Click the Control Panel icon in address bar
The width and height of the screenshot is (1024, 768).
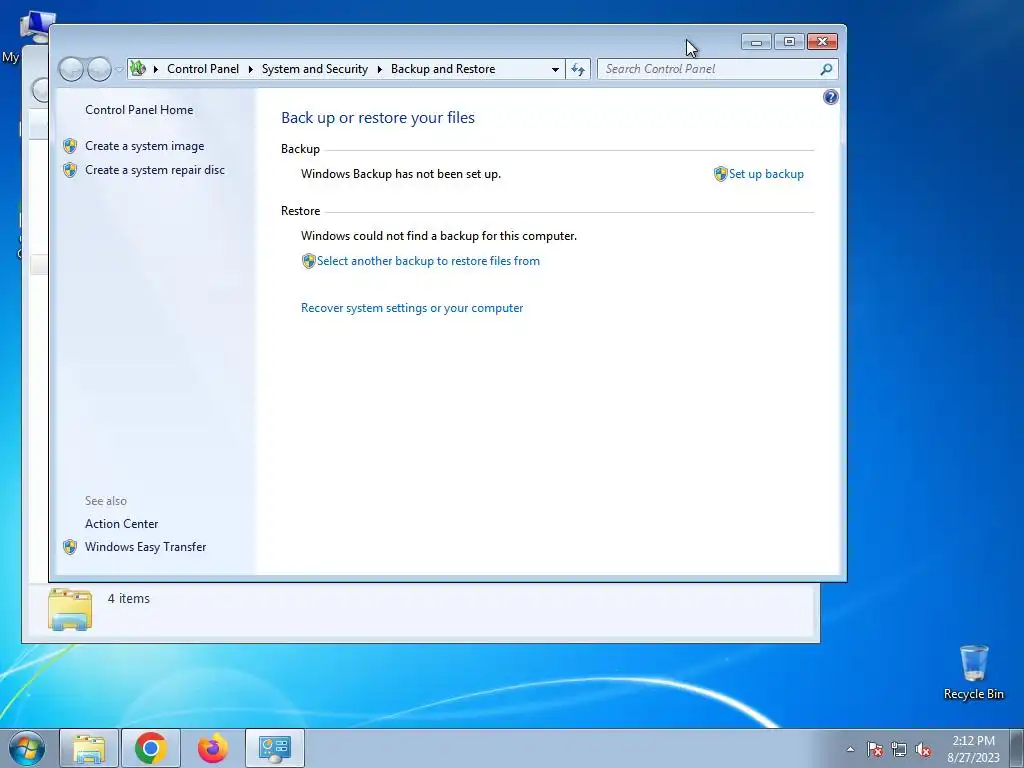(138, 69)
